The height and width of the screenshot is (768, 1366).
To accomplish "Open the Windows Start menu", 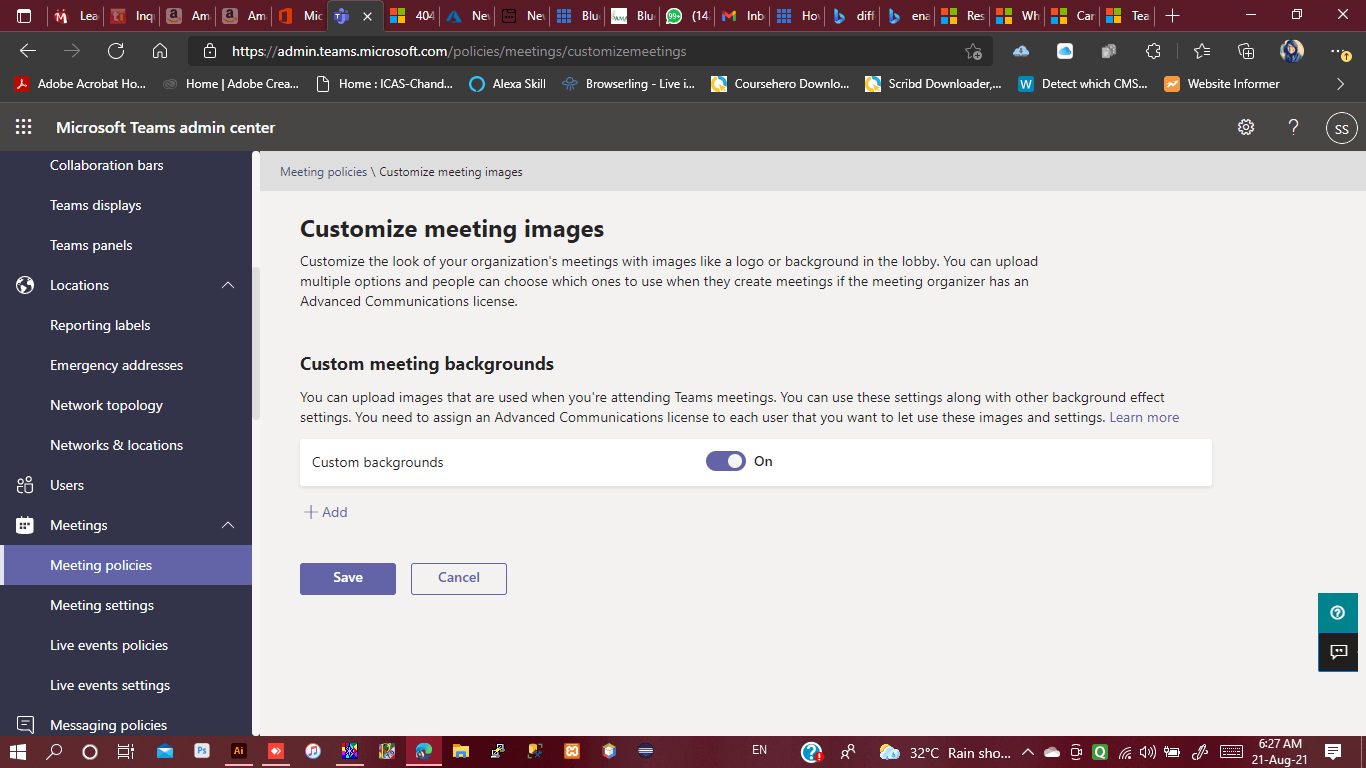I will point(18,751).
